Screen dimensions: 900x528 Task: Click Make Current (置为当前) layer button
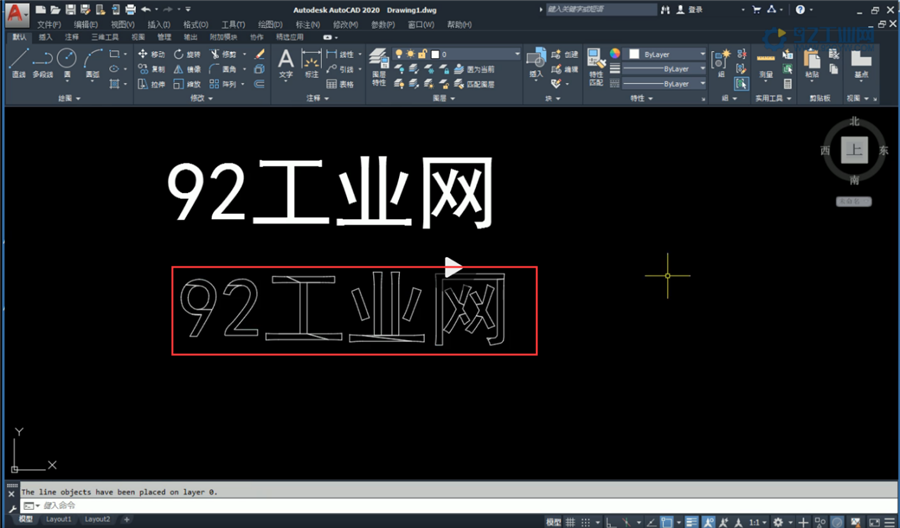474,69
